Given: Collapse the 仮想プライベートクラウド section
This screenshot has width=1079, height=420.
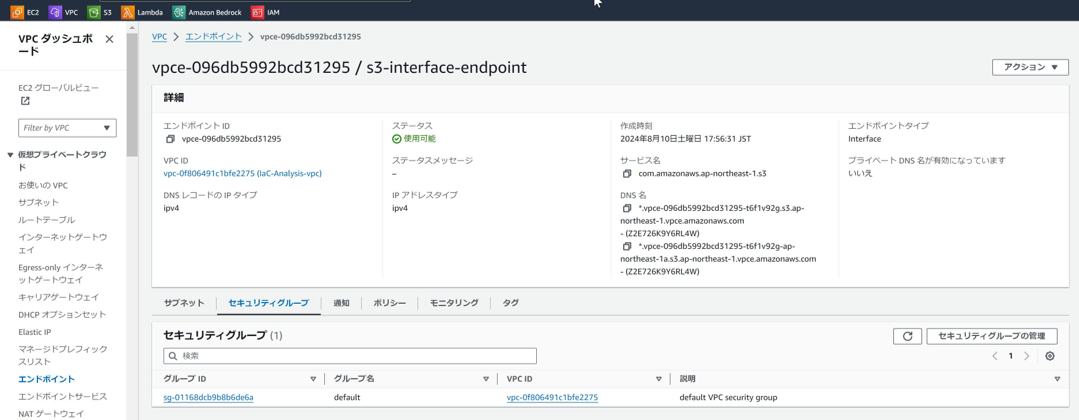Looking at the screenshot, I should pyautogui.click(x=10, y=154).
